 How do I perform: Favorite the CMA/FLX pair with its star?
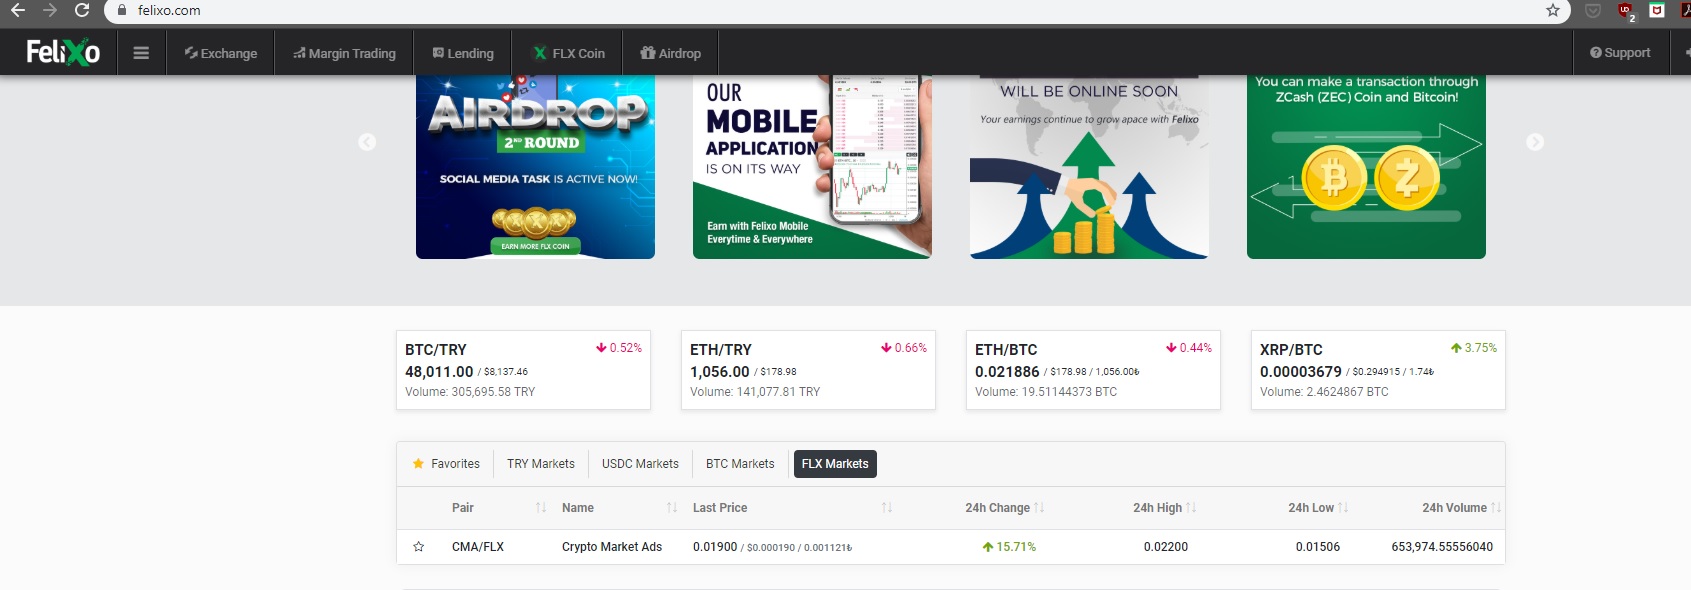point(419,547)
